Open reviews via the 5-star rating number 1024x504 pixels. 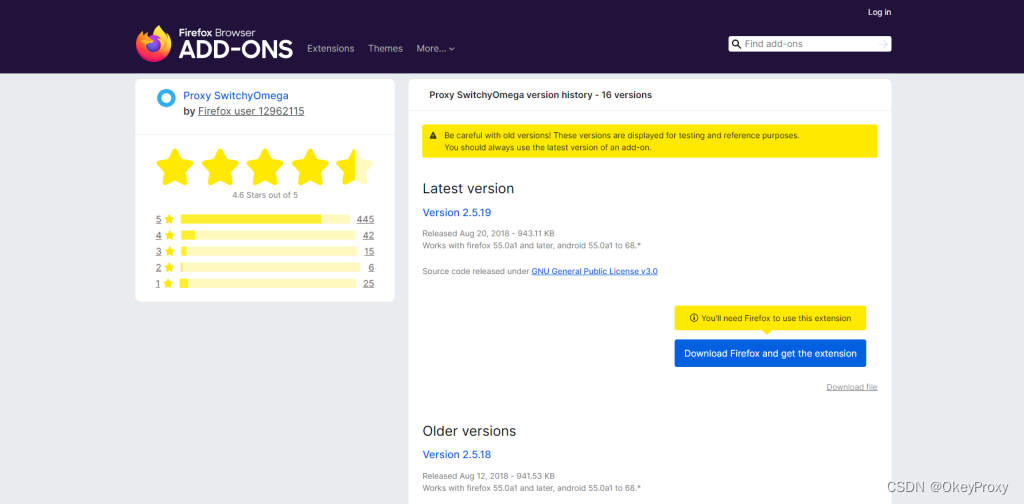(x=159, y=219)
